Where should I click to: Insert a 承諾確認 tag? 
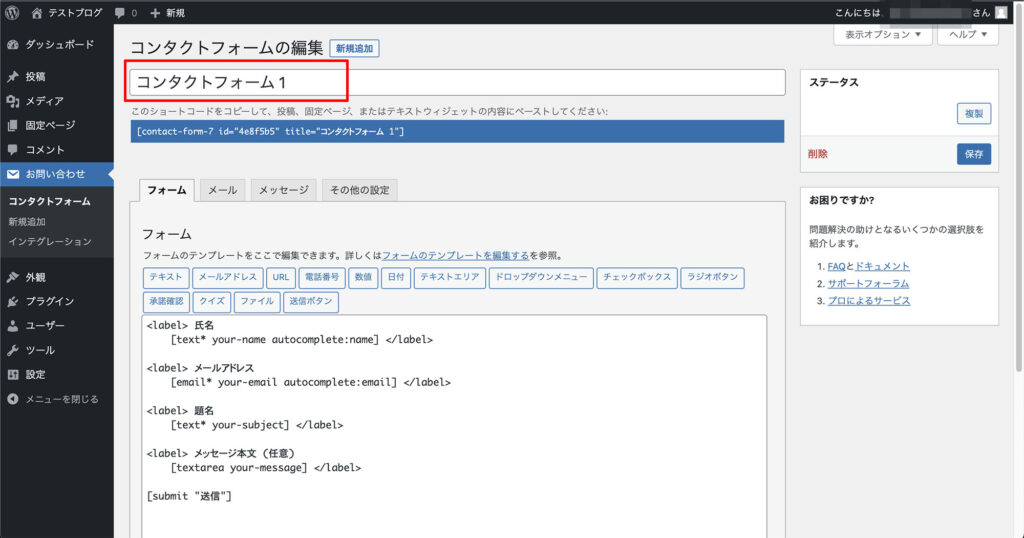point(166,302)
